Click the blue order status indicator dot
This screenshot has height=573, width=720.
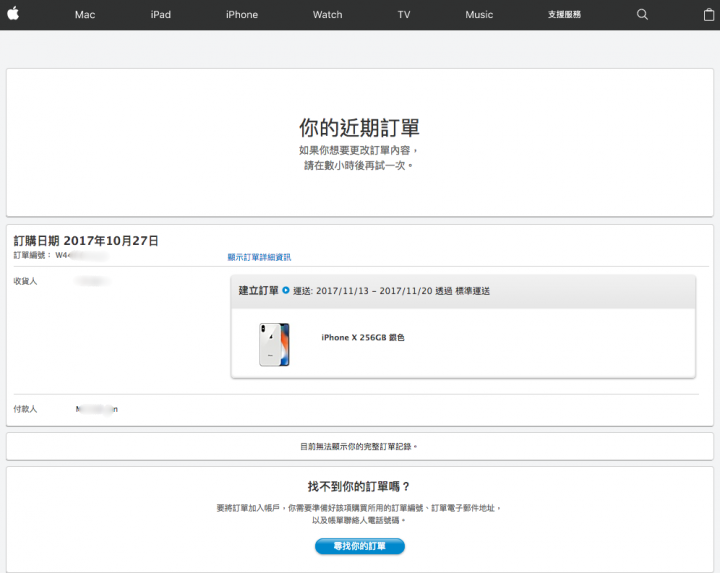click(x=286, y=290)
